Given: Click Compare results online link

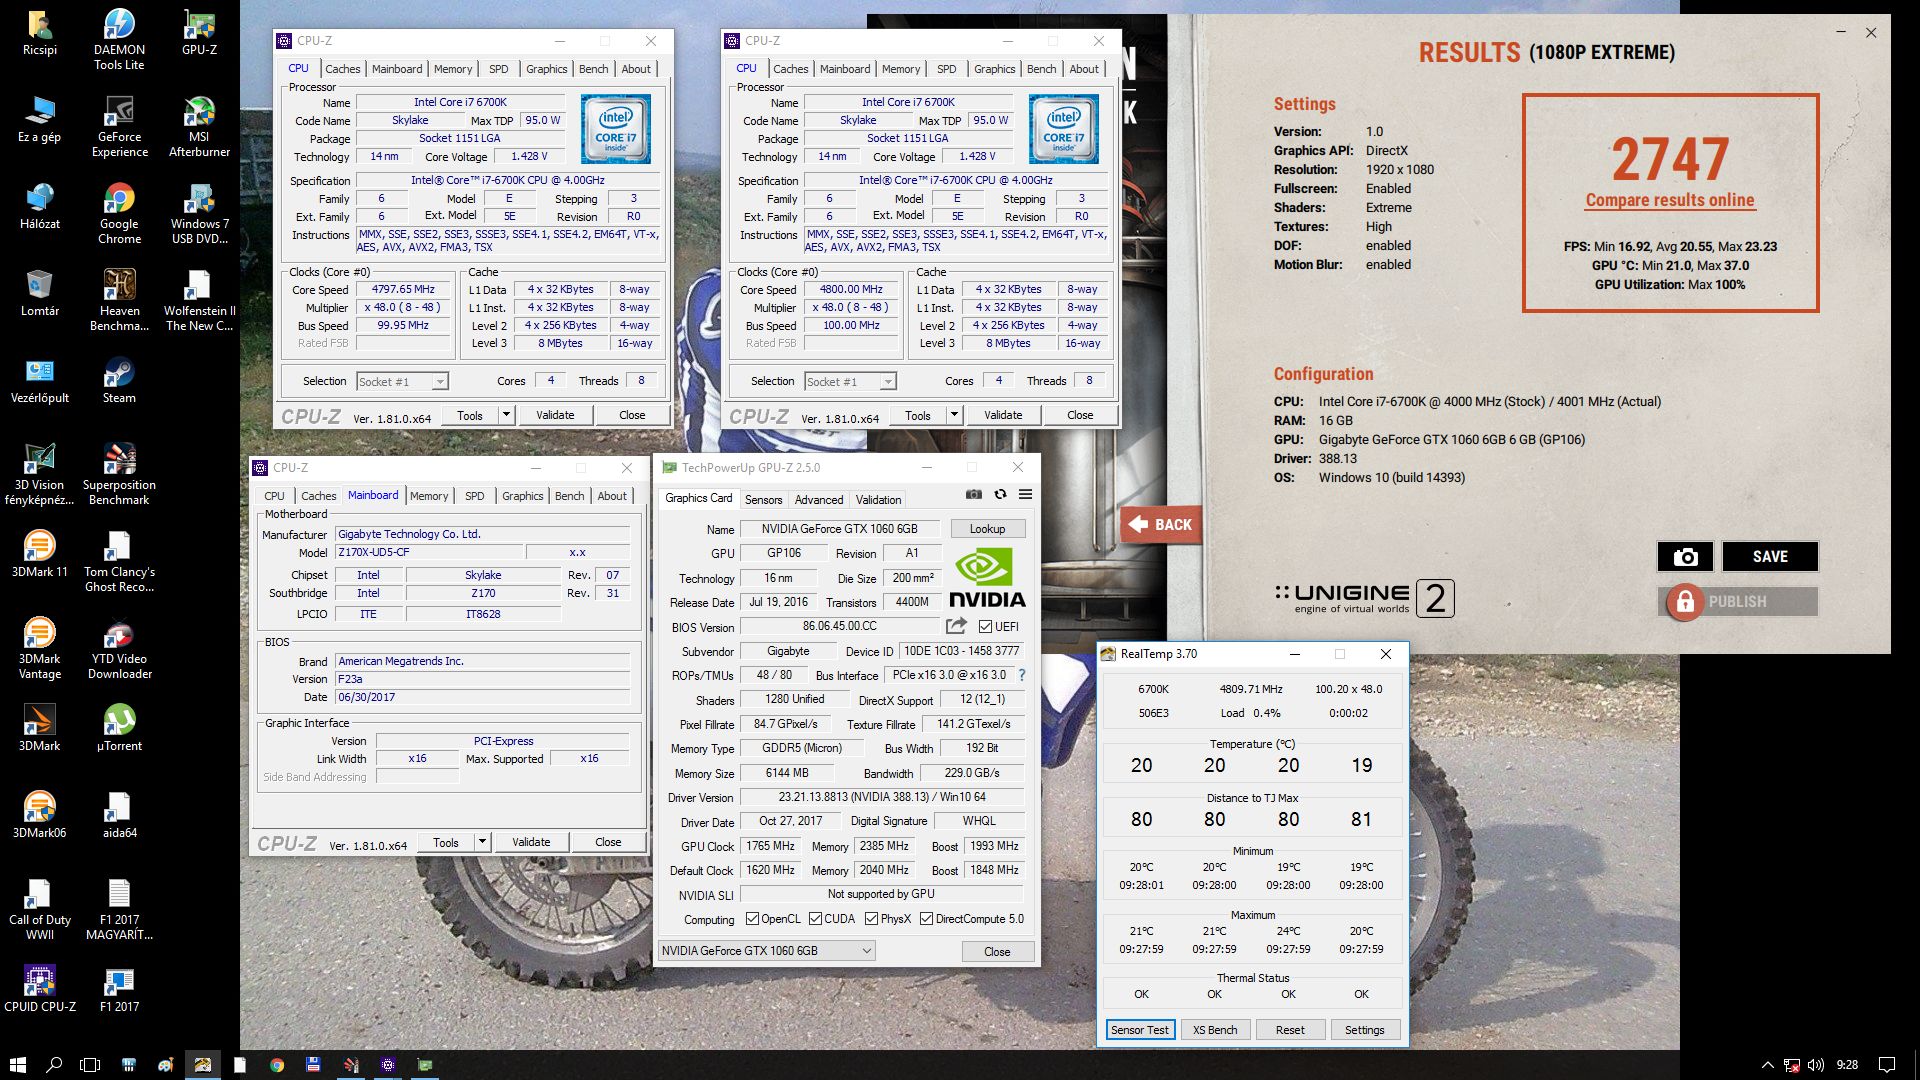Looking at the screenshot, I should pos(1669,200).
